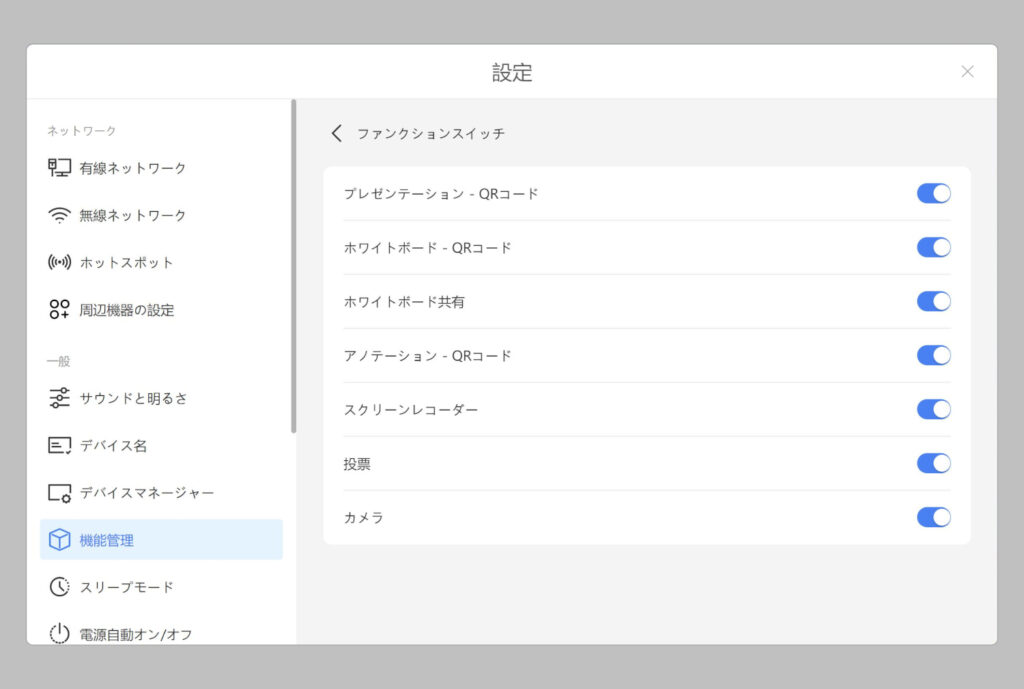The image size is (1024, 689).
Task: Turn off the スクリーンレコーダー toggle
Action: [x=933, y=409]
